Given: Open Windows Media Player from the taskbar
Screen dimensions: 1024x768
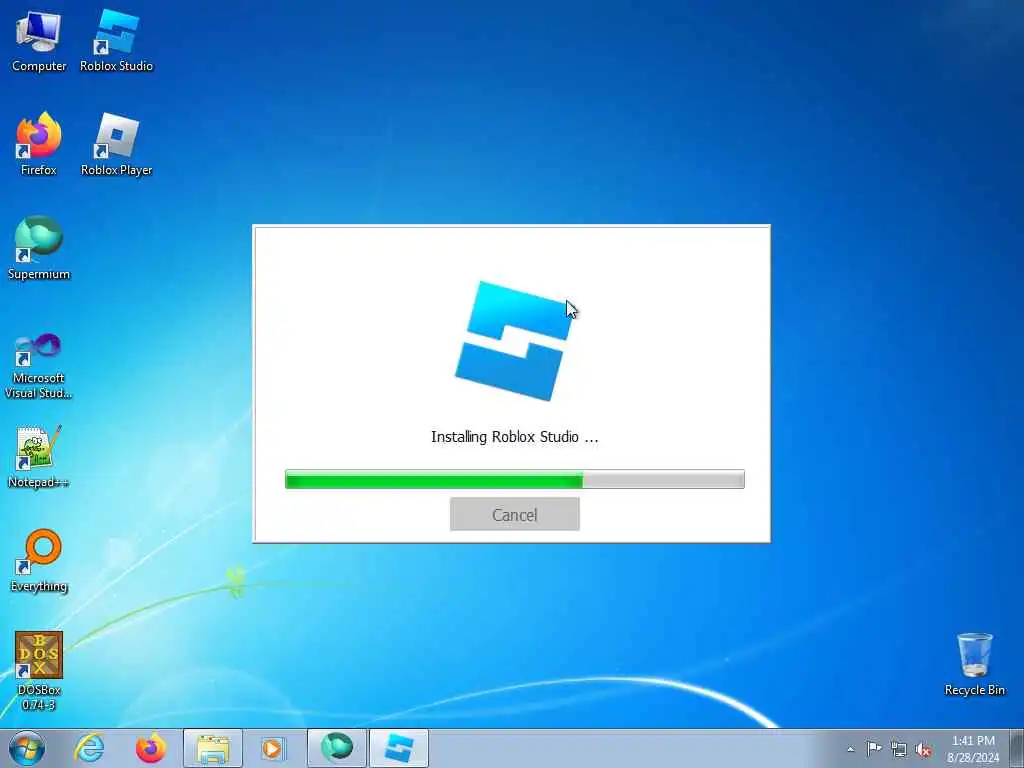Looking at the screenshot, I should 272,748.
